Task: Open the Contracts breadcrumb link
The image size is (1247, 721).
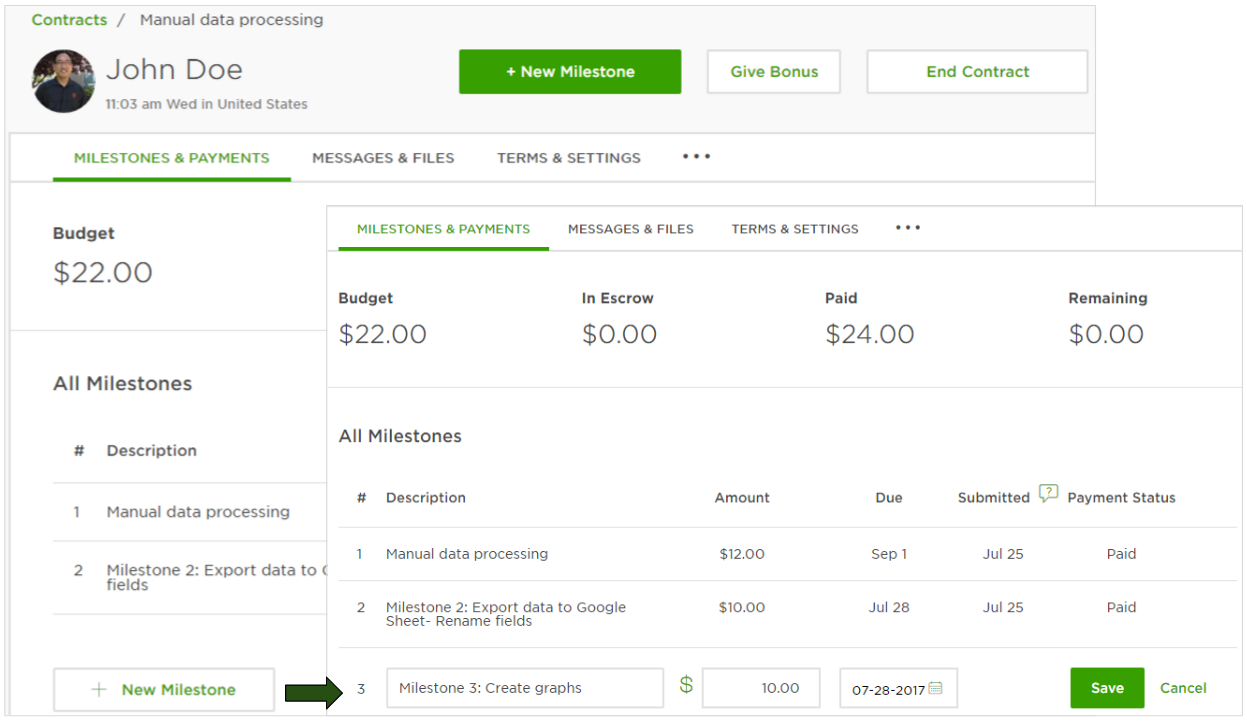Action: click(69, 20)
